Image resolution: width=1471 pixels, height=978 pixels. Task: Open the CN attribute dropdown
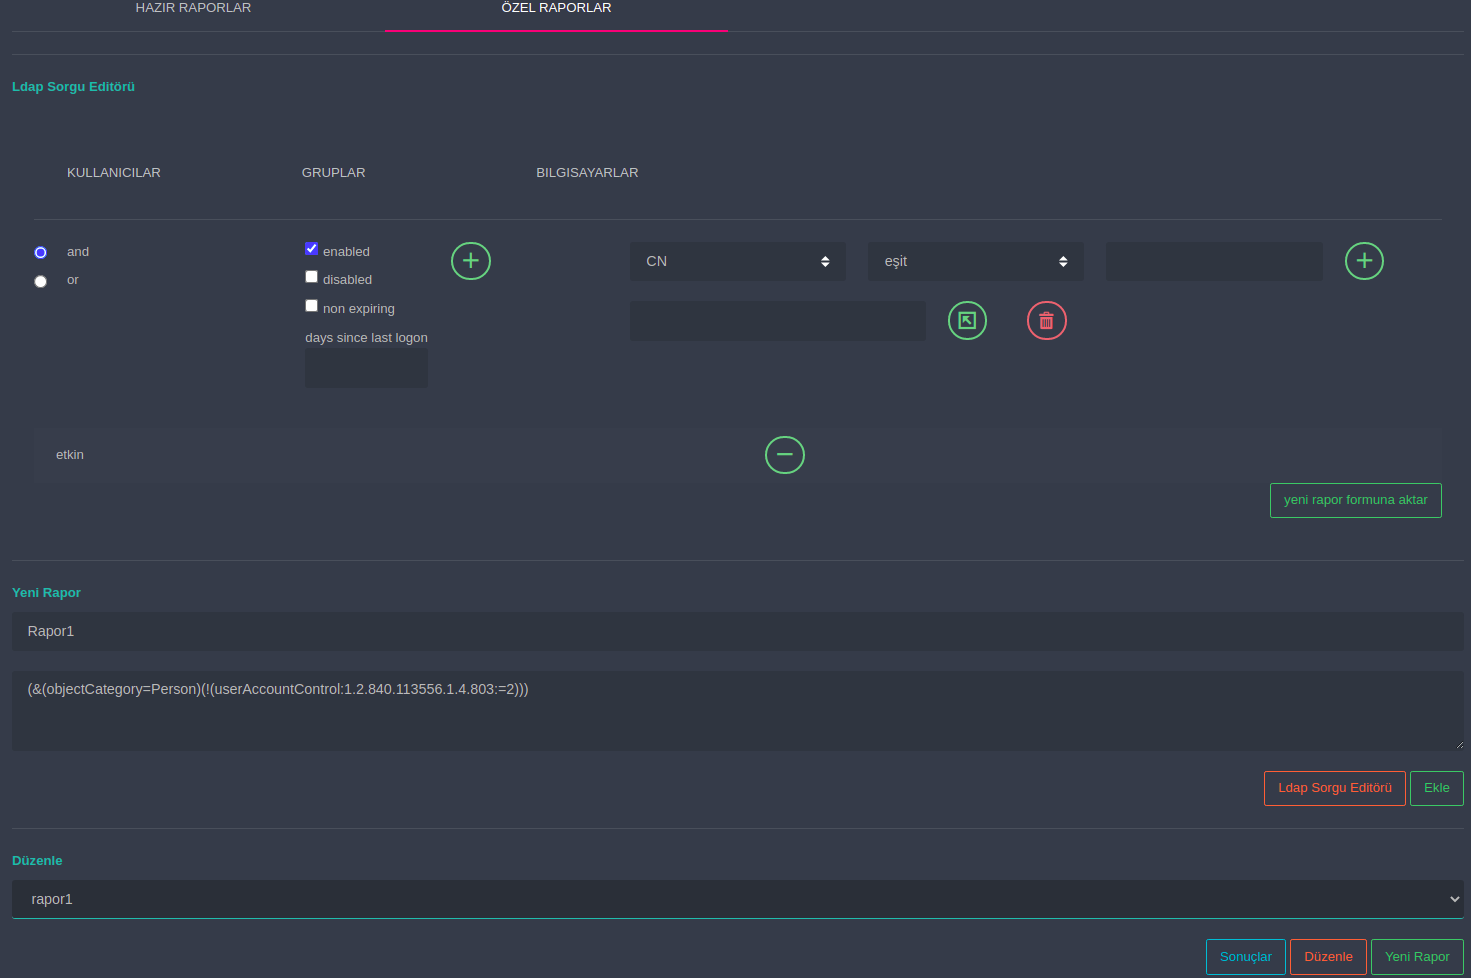[x=737, y=261]
